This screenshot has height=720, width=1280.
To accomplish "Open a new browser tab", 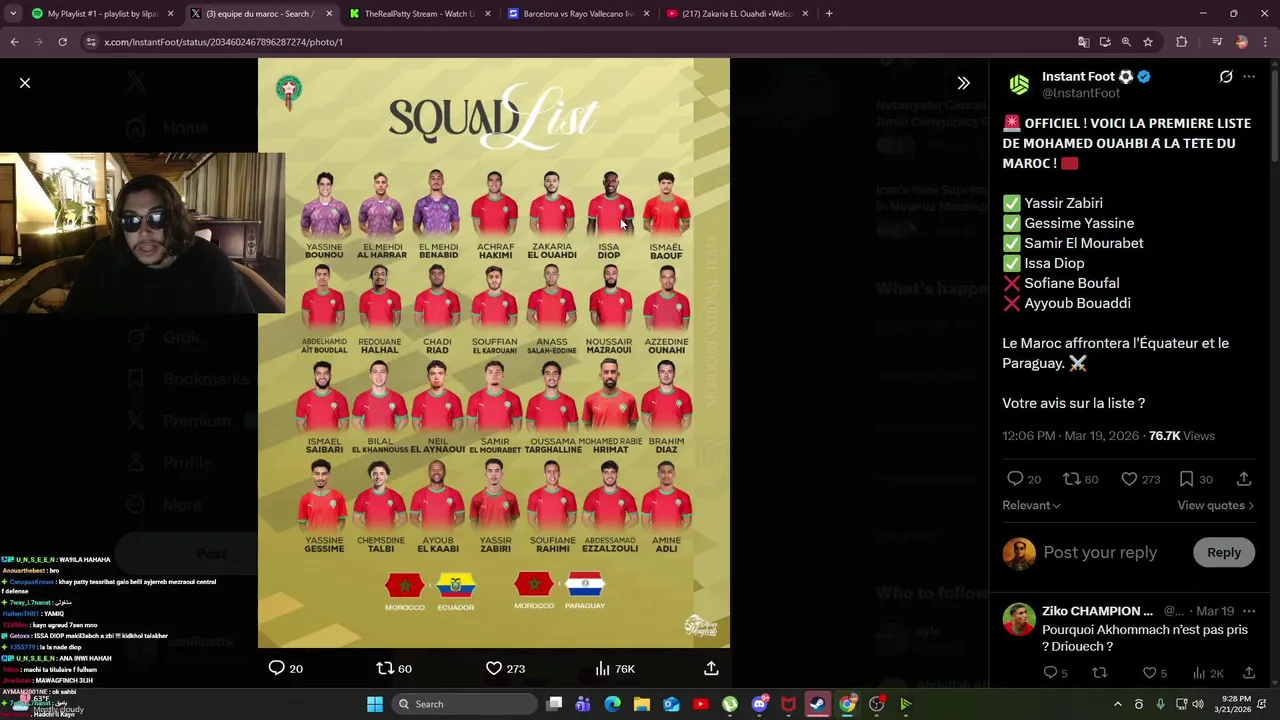I will (829, 14).
